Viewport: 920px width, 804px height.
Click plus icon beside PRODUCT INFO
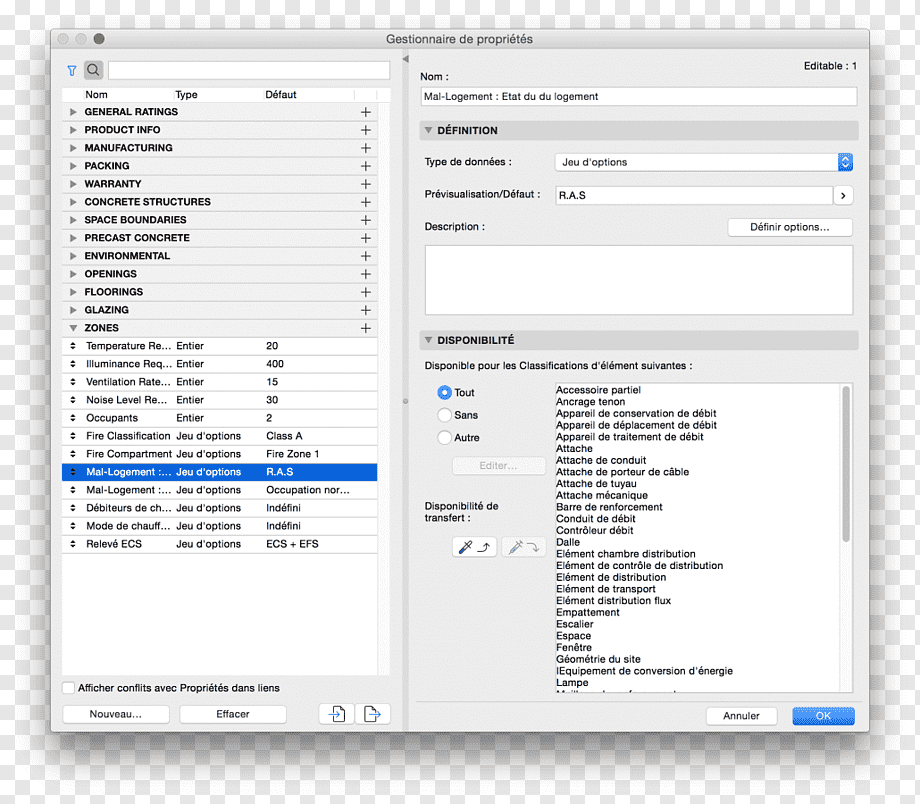click(366, 130)
